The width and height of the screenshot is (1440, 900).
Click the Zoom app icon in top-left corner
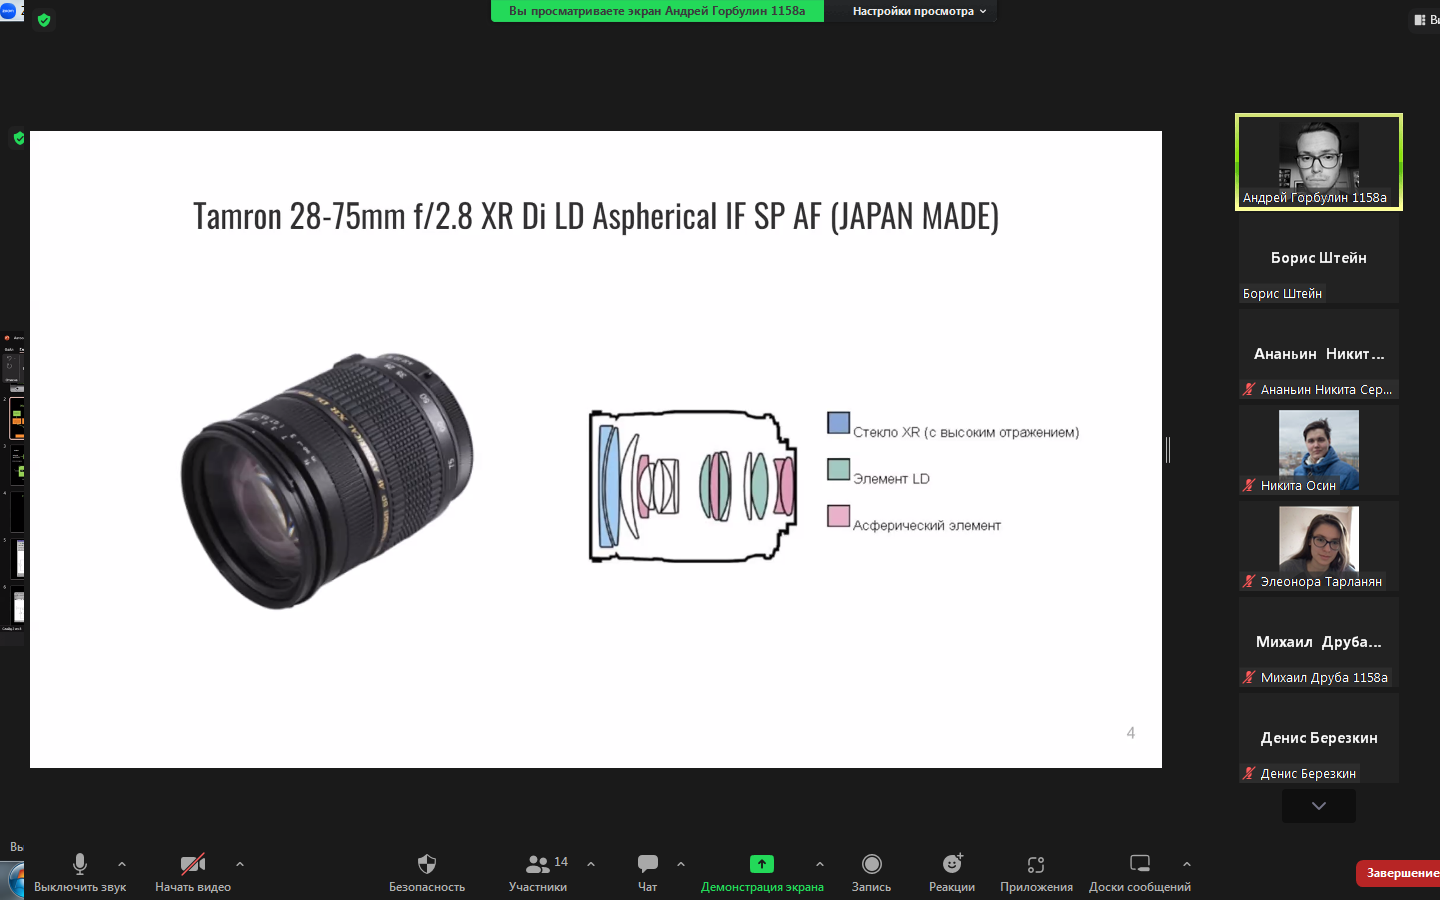(x=10, y=10)
